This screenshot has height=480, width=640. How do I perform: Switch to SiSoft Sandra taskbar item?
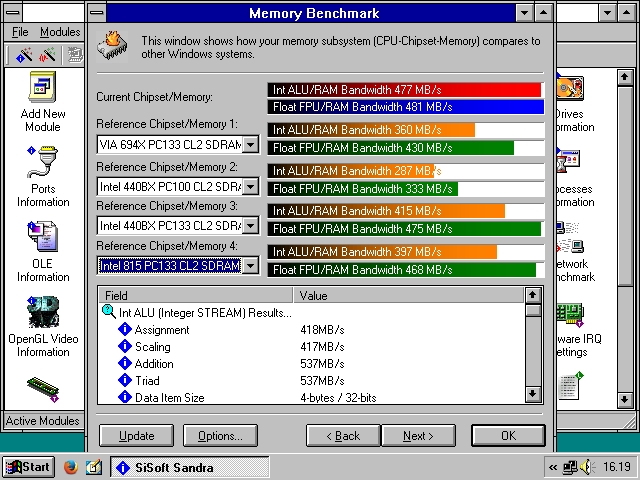(x=189, y=467)
